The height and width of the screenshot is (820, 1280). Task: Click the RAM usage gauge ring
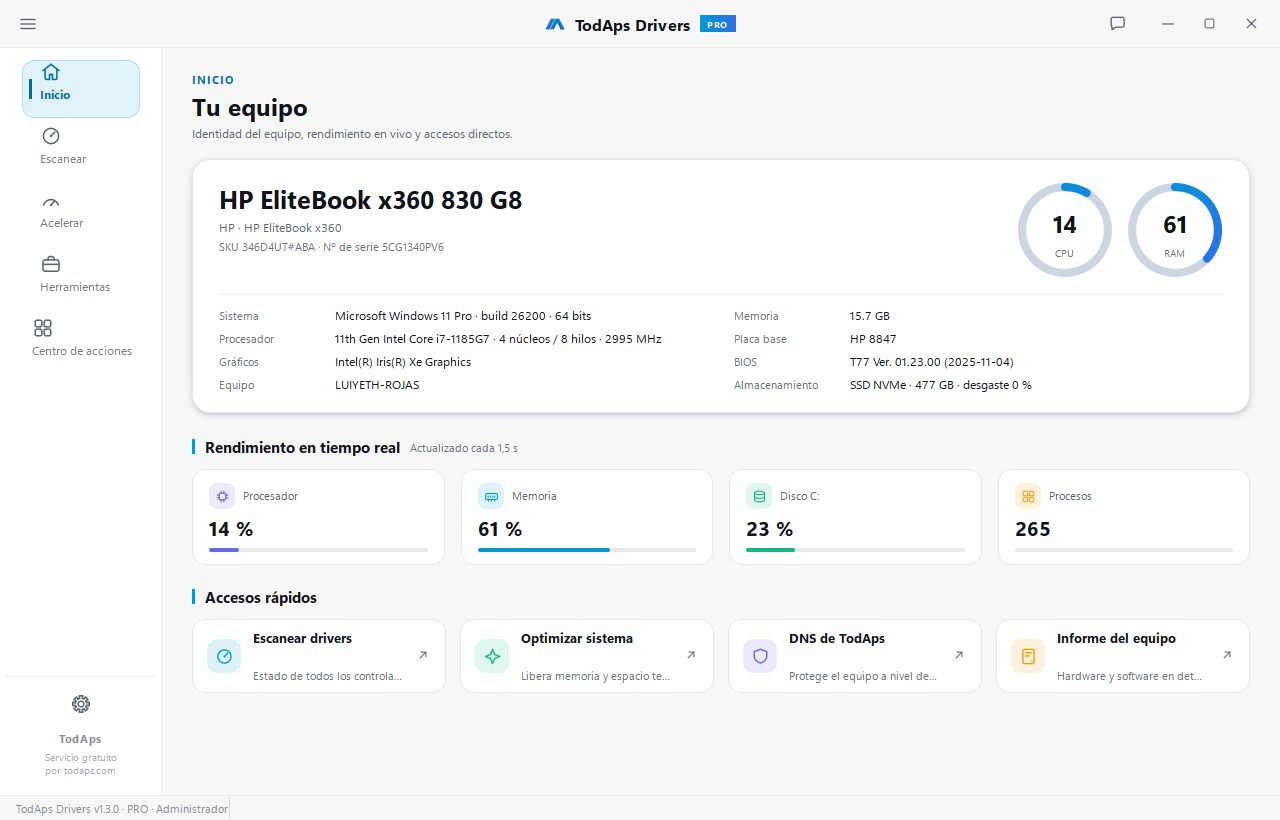[x=1175, y=230]
